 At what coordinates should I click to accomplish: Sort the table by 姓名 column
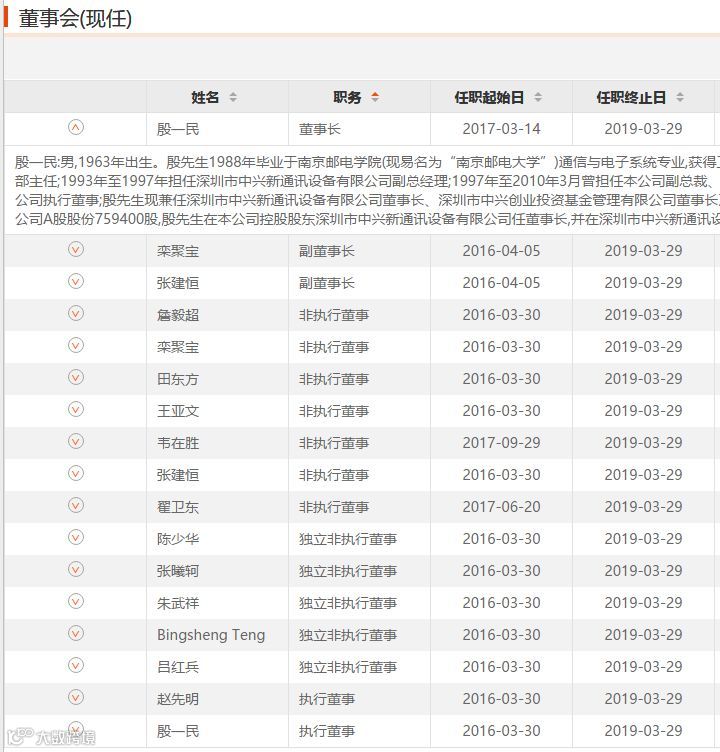pyautogui.click(x=233, y=97)
